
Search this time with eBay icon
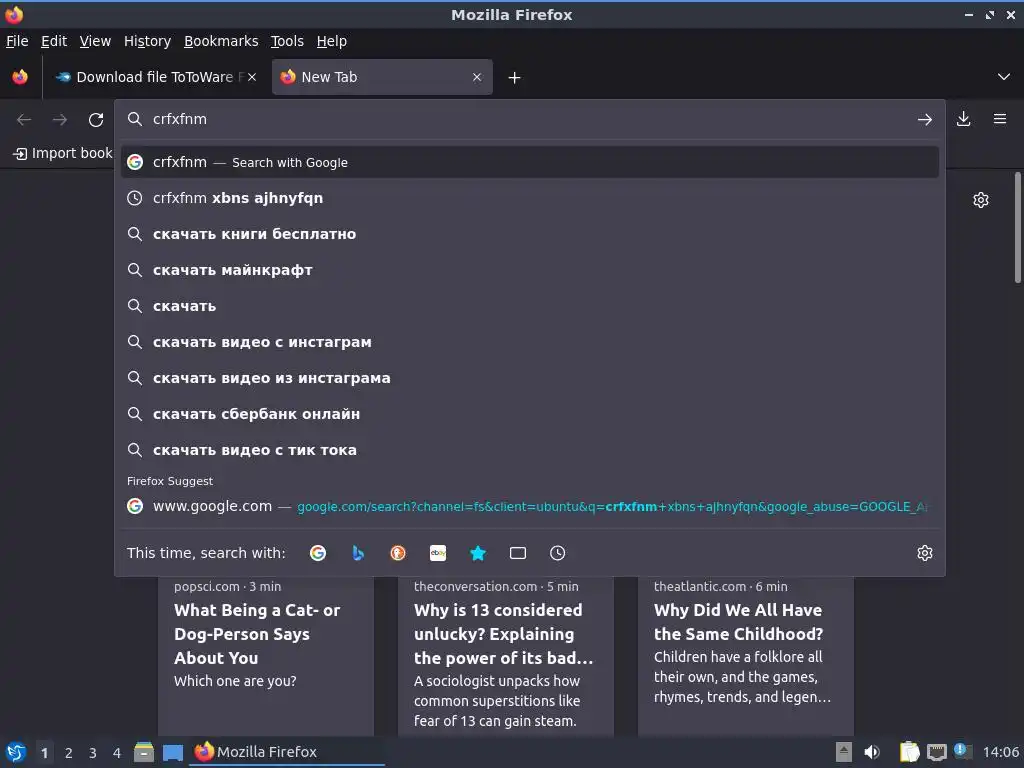438,553
